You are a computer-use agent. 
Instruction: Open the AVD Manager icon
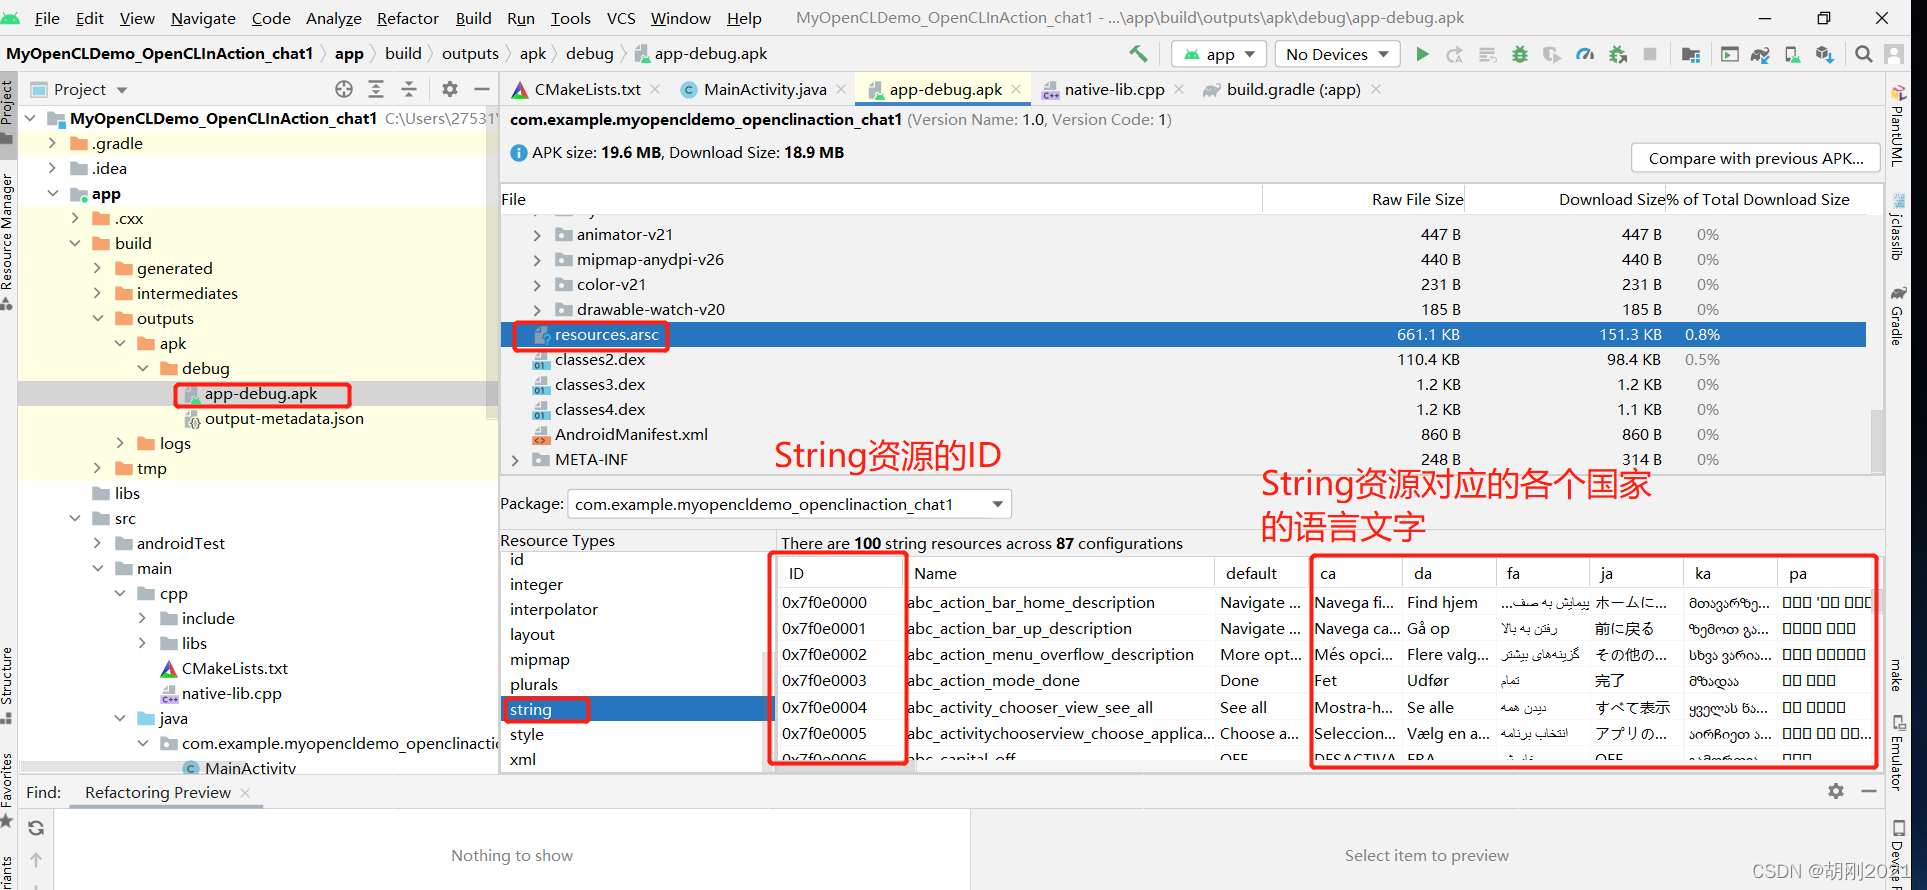coord(1793,54)
